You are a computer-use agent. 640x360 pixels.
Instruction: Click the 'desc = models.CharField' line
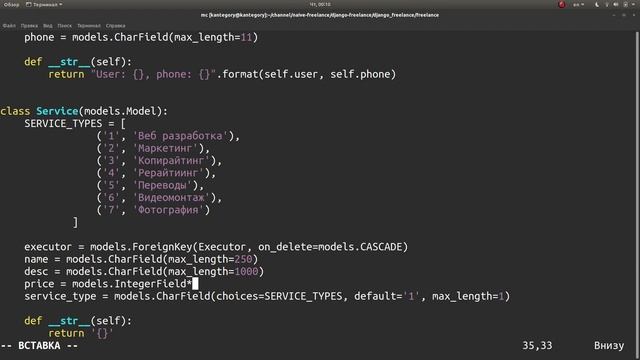[144, 271]
